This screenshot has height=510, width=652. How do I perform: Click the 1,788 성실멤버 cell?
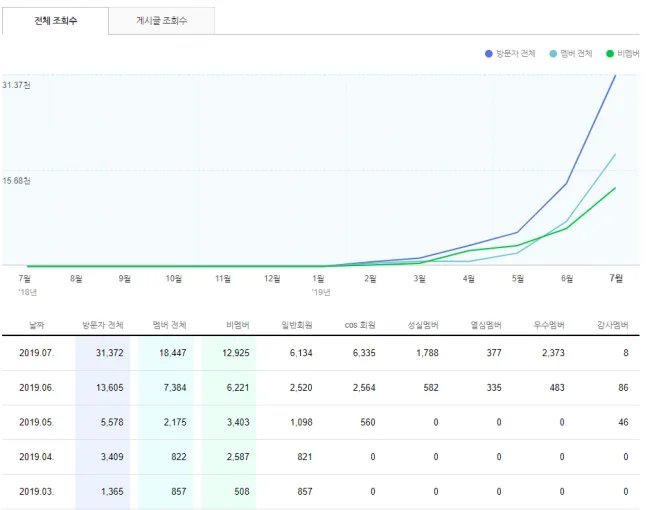[x=427, y=353]
